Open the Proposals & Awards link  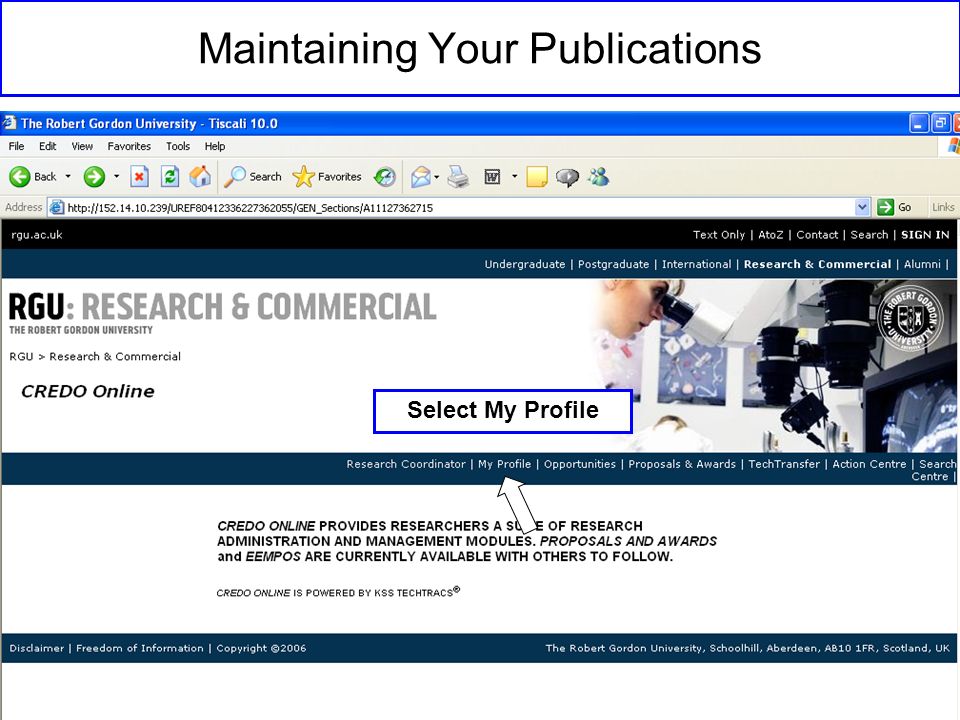pos(682,464)
